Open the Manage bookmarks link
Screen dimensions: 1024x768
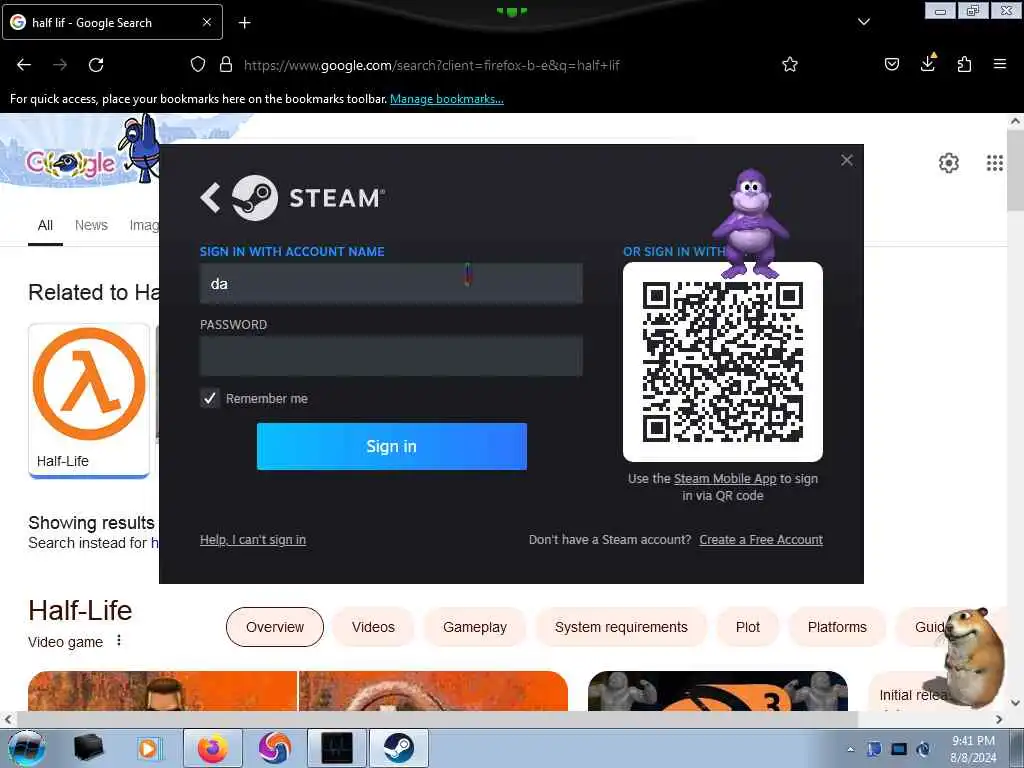(x=447, y=99)
